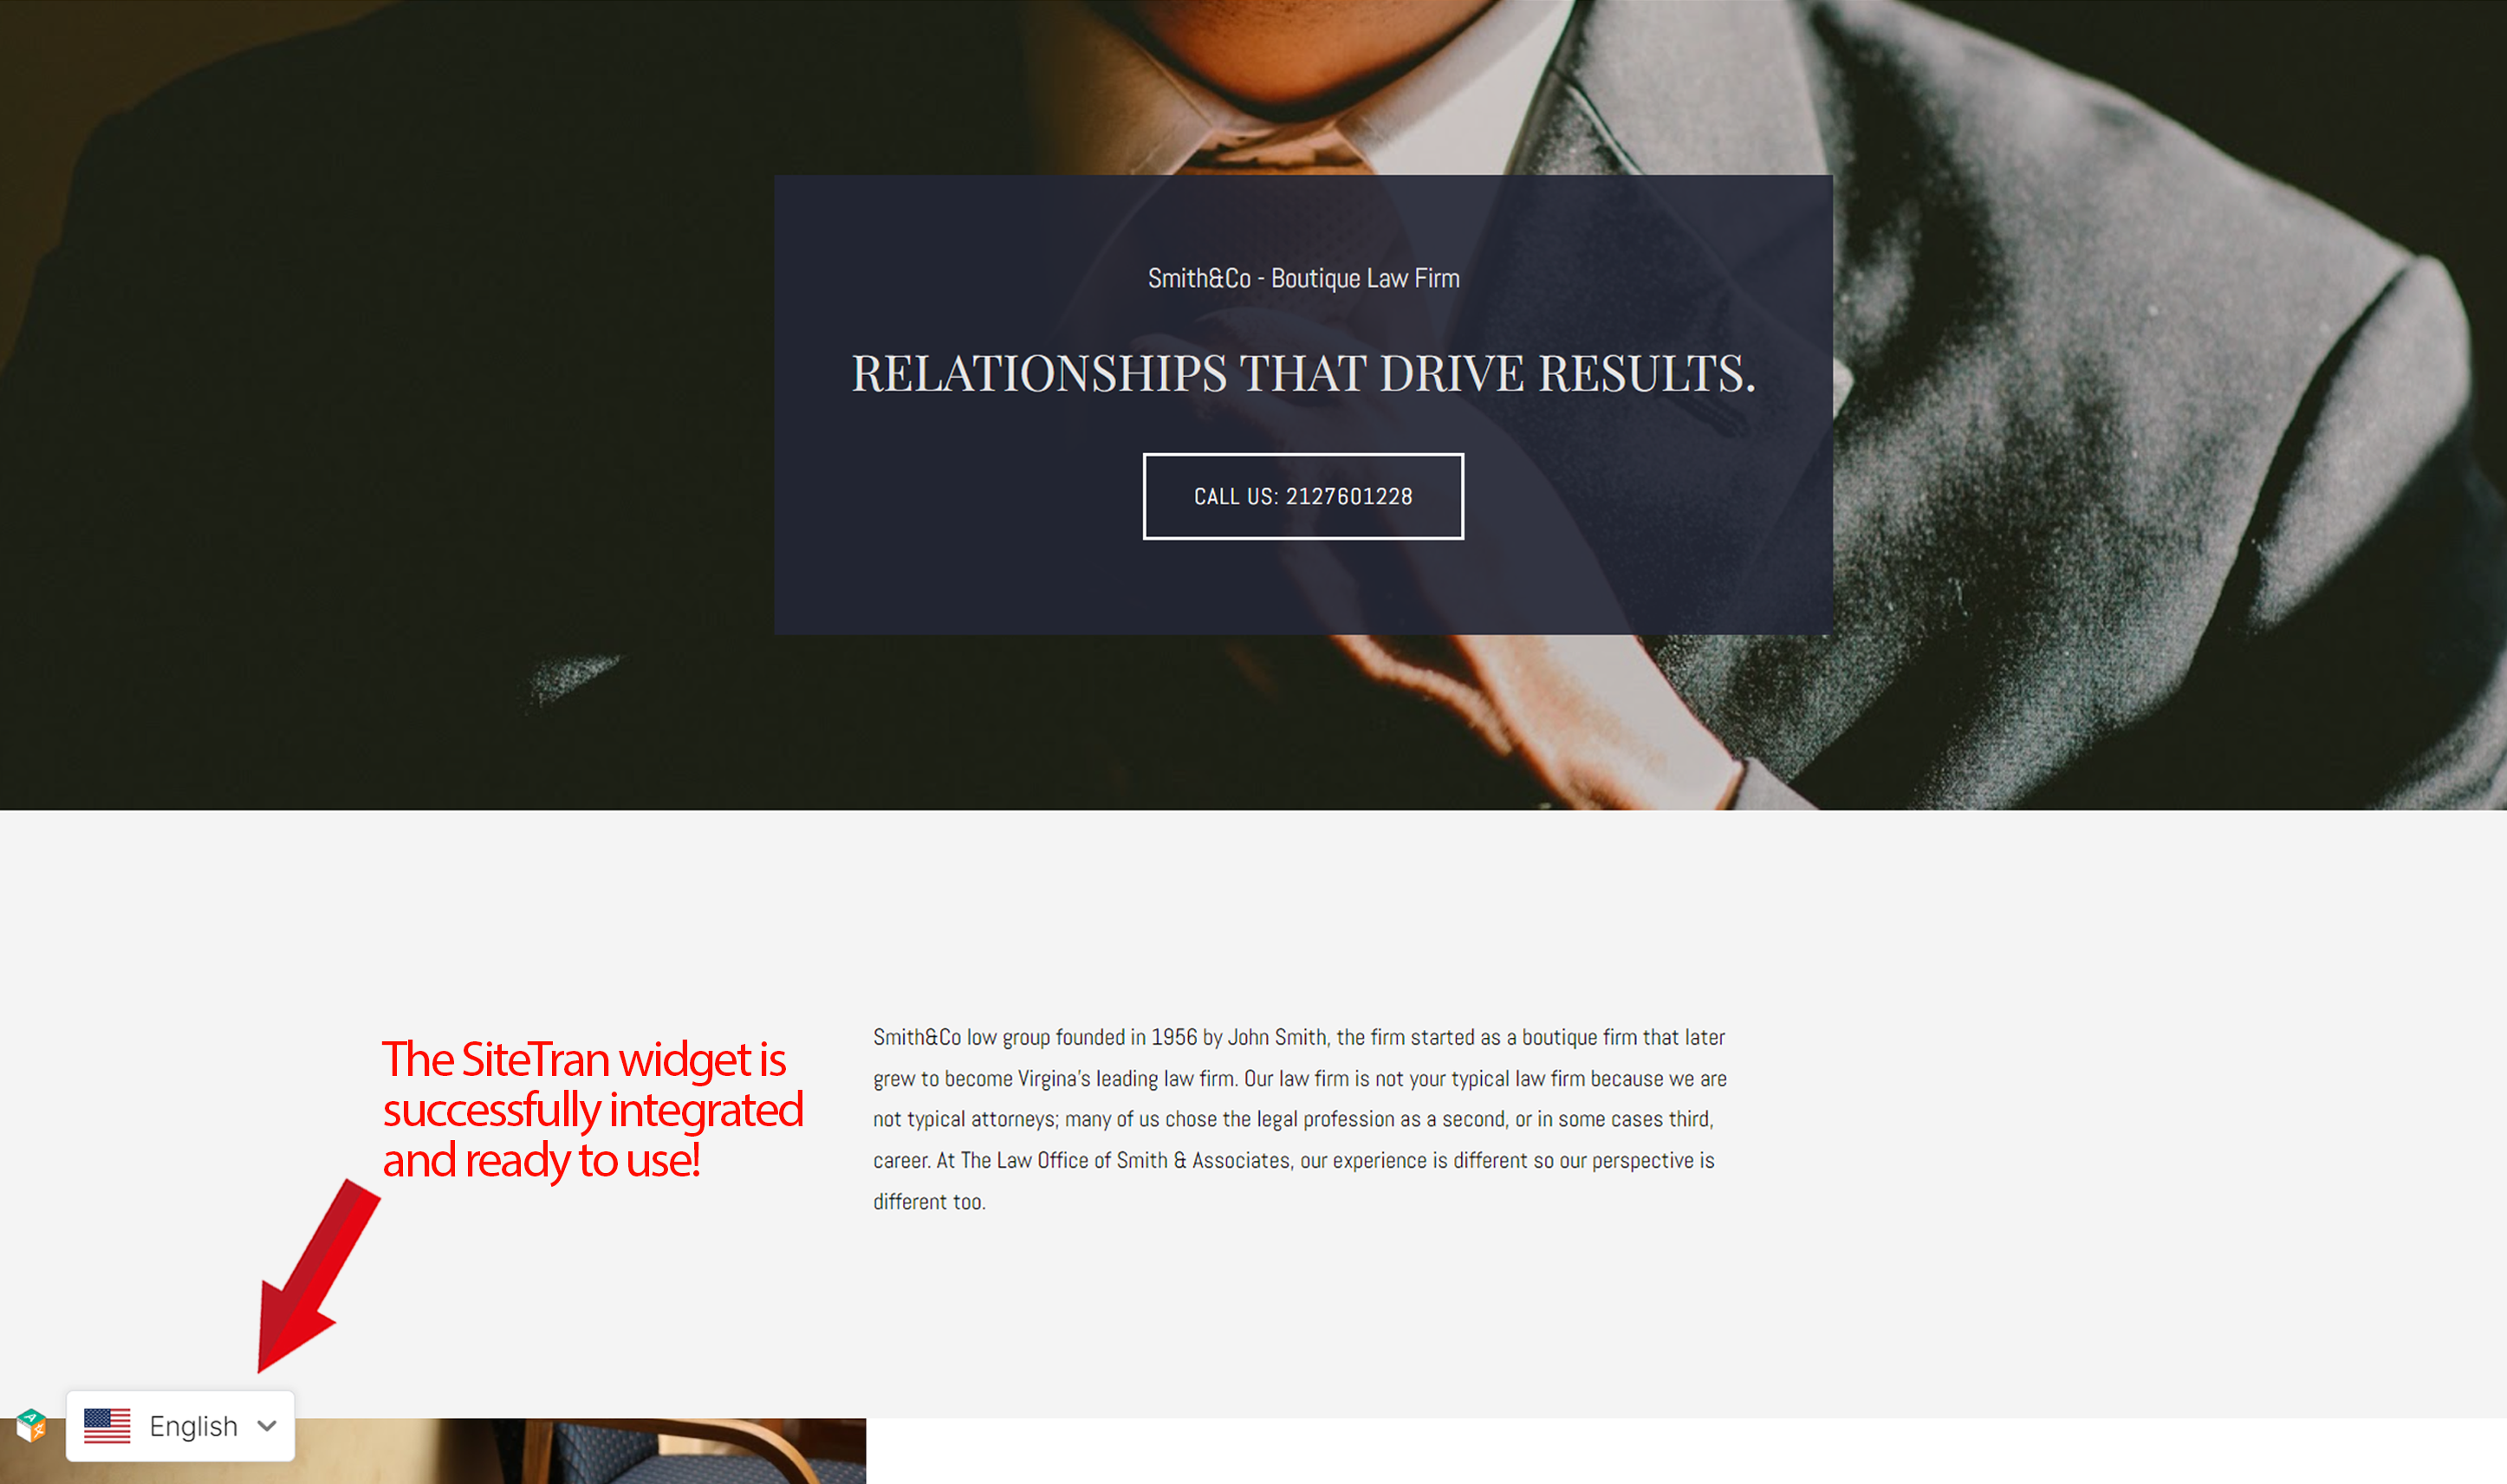
Task: Click the Smith&Co firm name link
Action: pyautogui.click(x=1302, y=277)
